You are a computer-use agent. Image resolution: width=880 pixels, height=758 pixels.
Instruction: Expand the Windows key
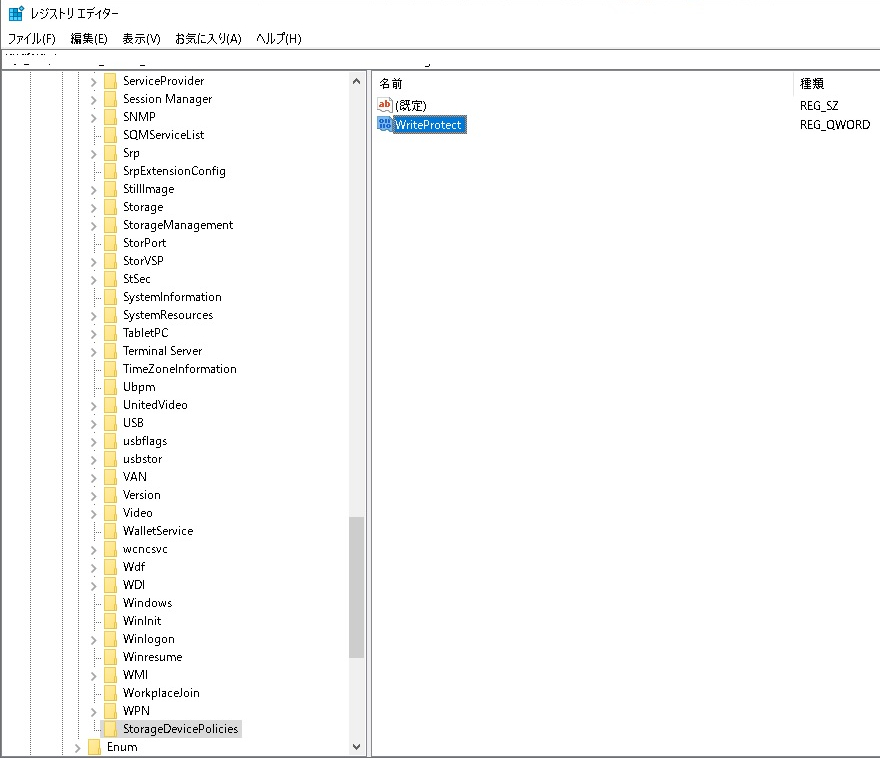94,602
